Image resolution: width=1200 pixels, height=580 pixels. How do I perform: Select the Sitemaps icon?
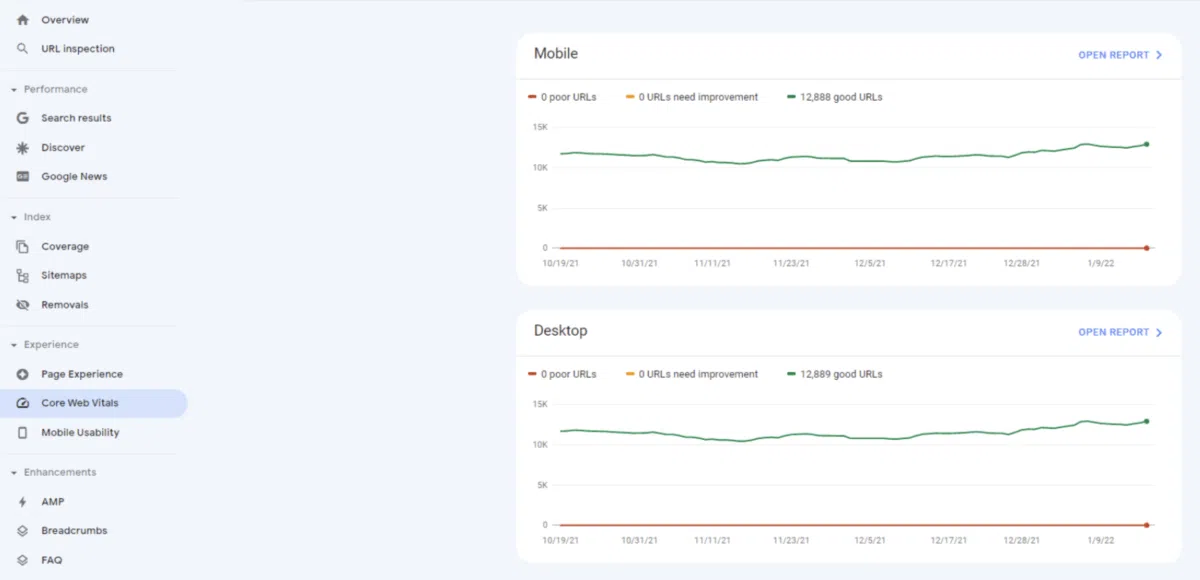click(21, 275)
